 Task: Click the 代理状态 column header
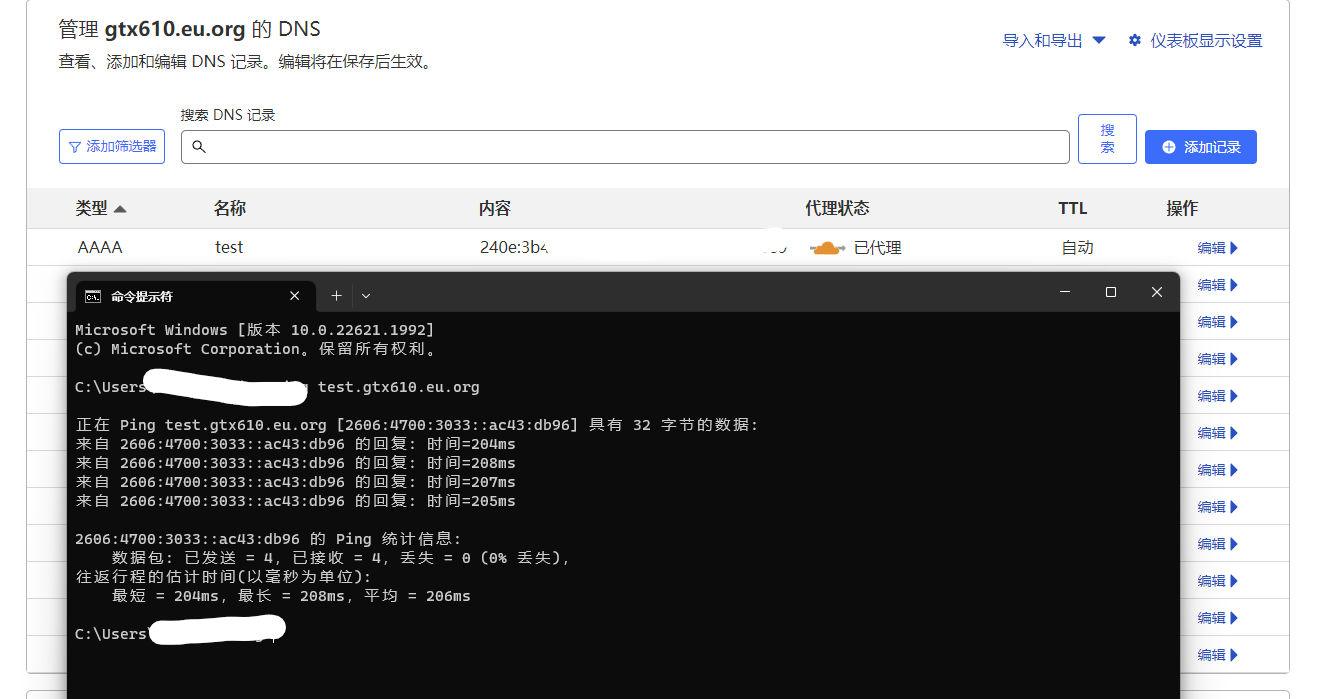pyautogui.click(x=837, y=208)
